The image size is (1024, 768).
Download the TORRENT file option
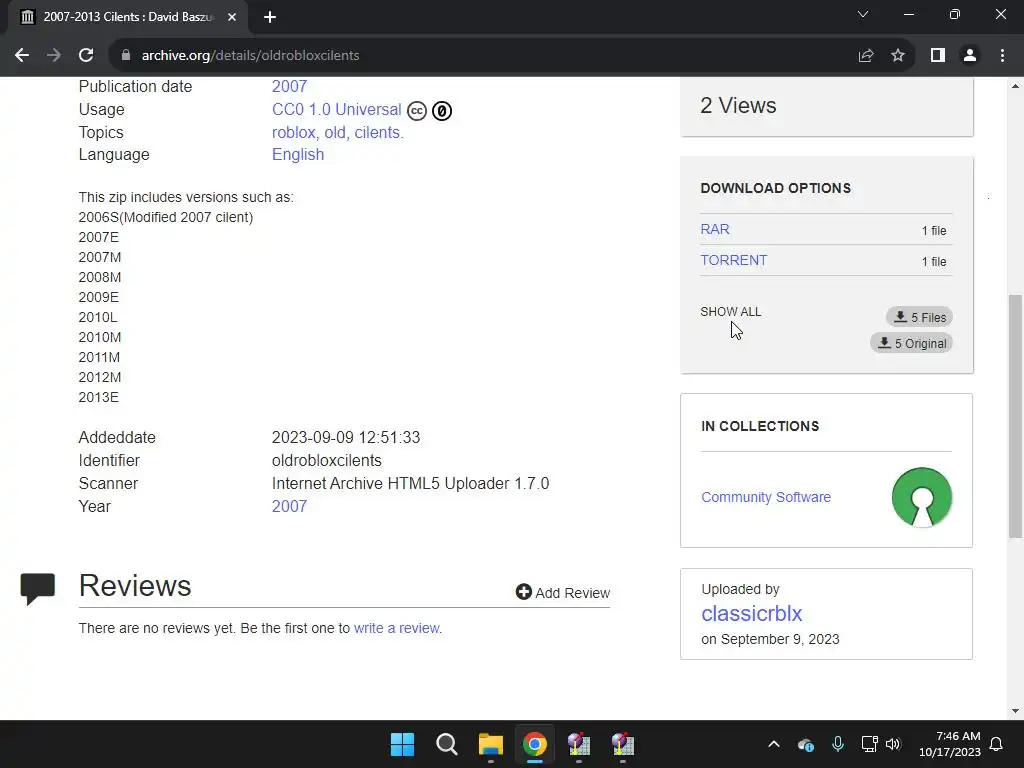point(733,260)
